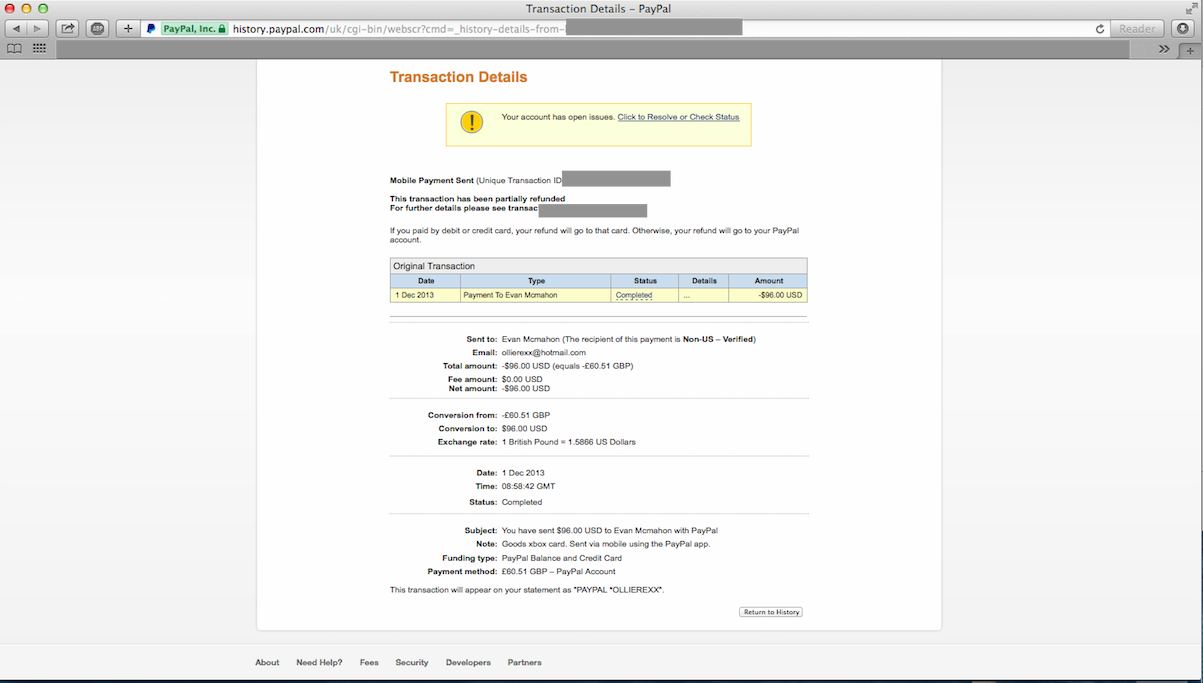This screenshot has height=683, width=1203.
Task: Click the PayPal favicon in address bar
Action: (x=151, y=29)
